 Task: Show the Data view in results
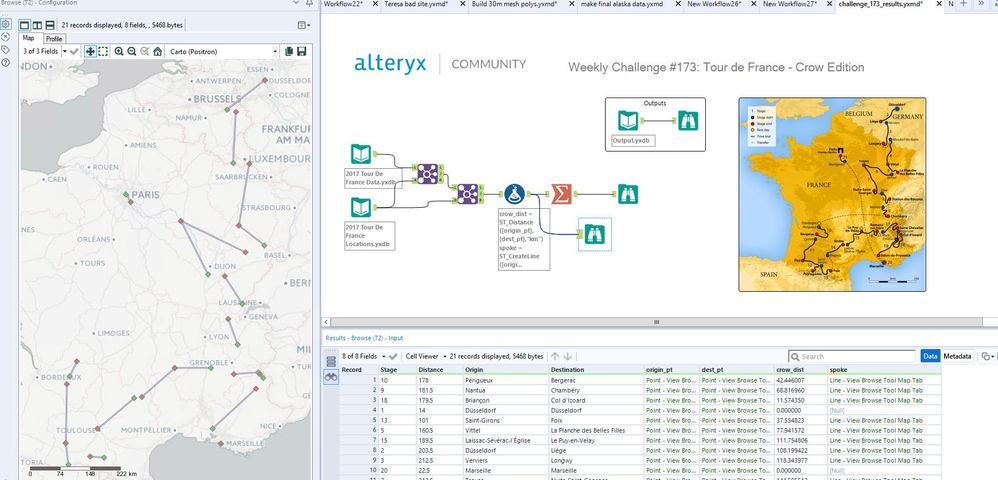pos(929,356)
